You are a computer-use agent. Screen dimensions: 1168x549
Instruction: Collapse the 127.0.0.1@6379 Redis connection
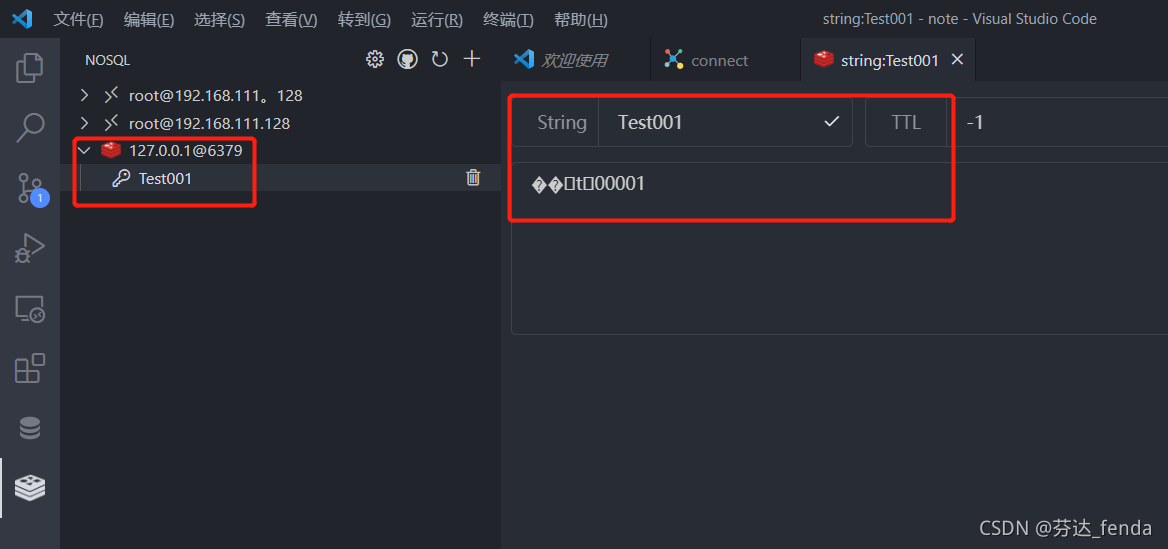[x=84, y=150]
